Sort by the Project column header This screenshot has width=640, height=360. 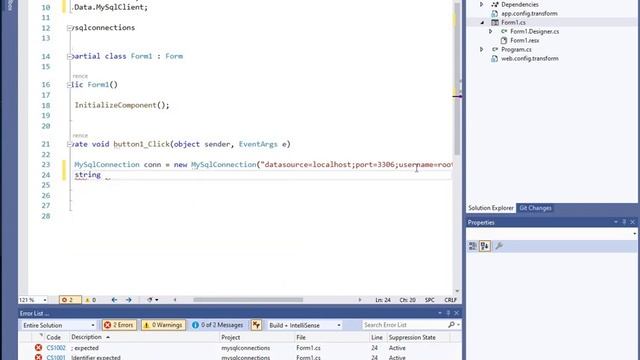(x=231, y=337)
